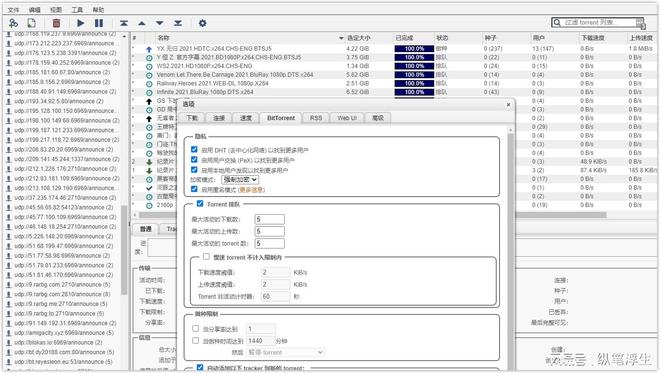Toggle the enable DHT checkbox
The image size is (660, 373).
pos(194,149)
